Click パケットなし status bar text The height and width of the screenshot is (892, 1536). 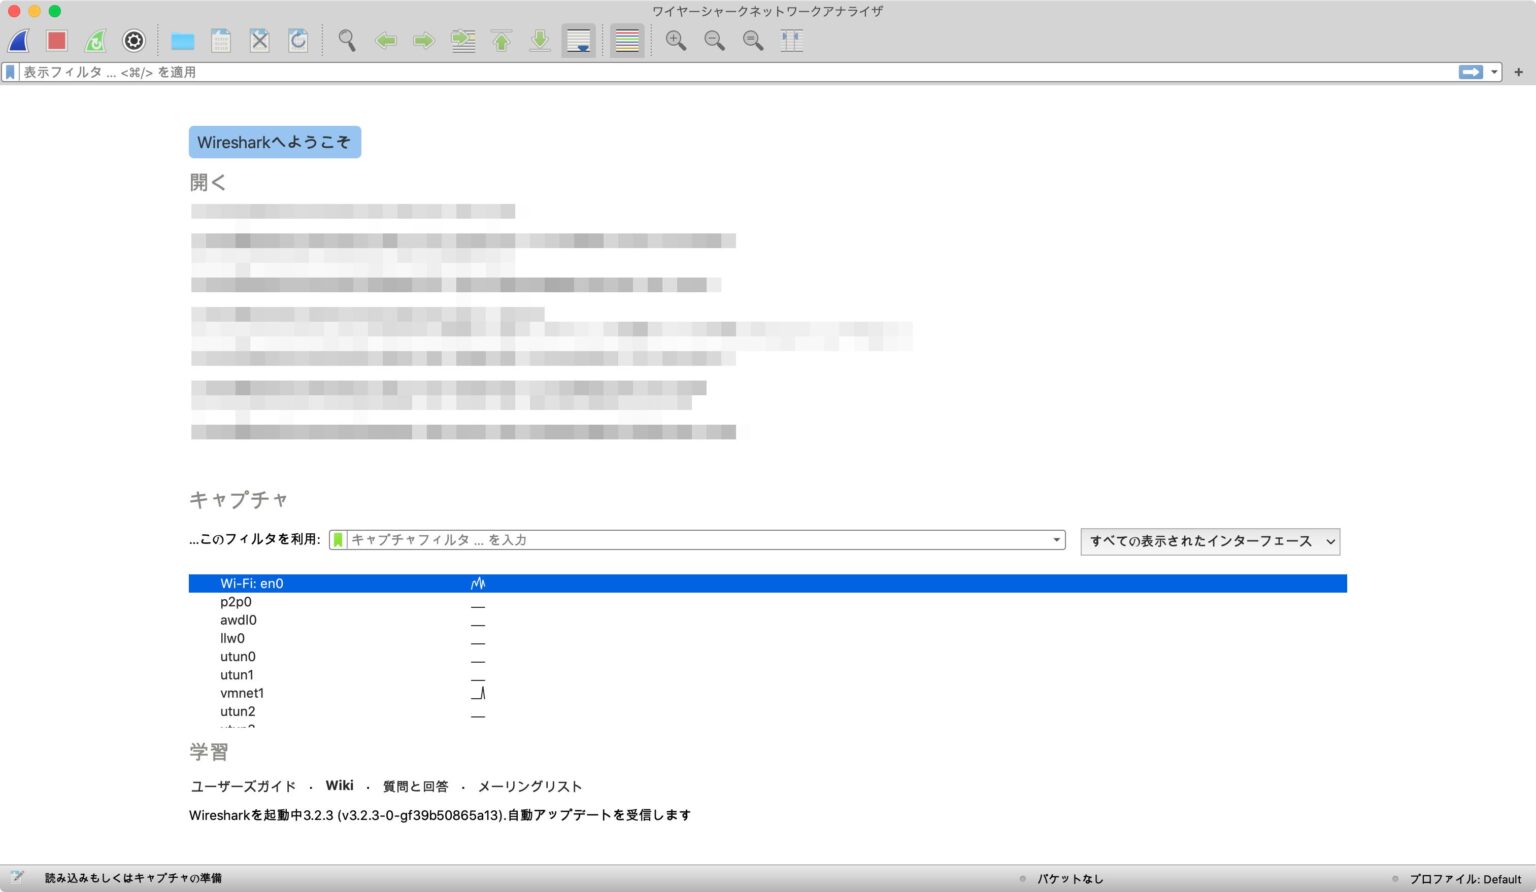(x=1070, y=879)
